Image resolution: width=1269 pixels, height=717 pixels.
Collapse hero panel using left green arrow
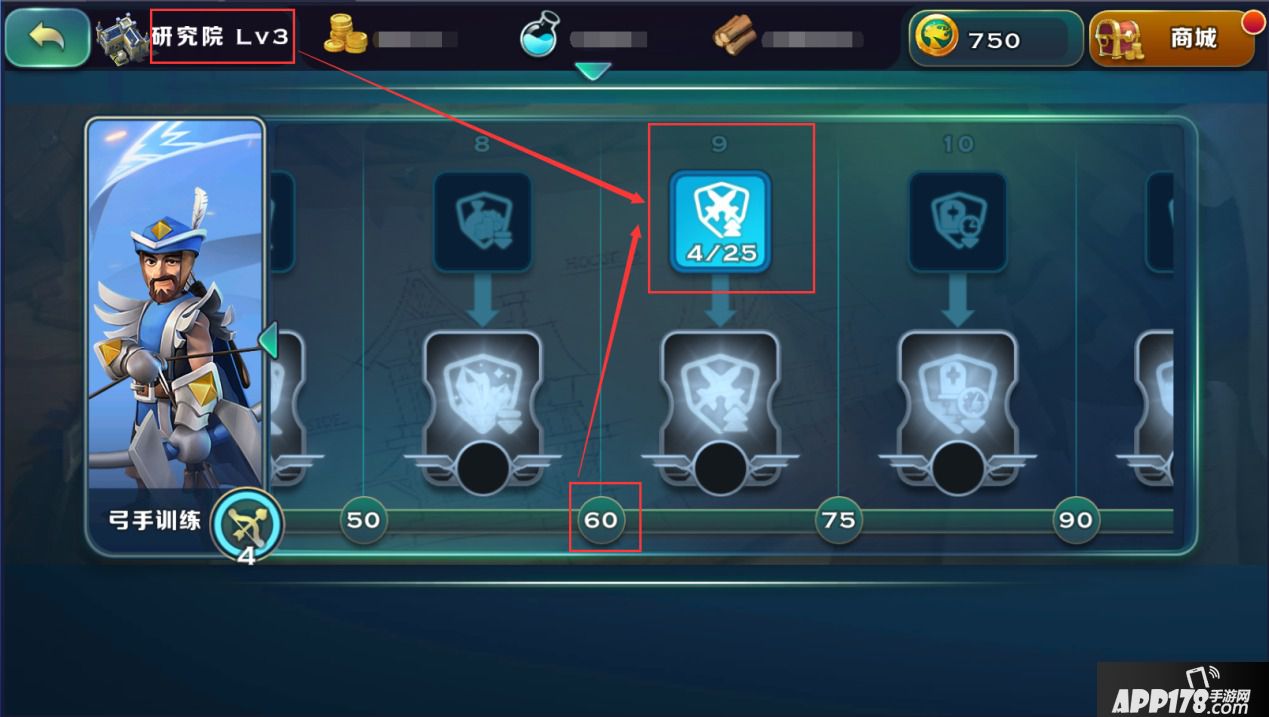(x=268, y=340)
